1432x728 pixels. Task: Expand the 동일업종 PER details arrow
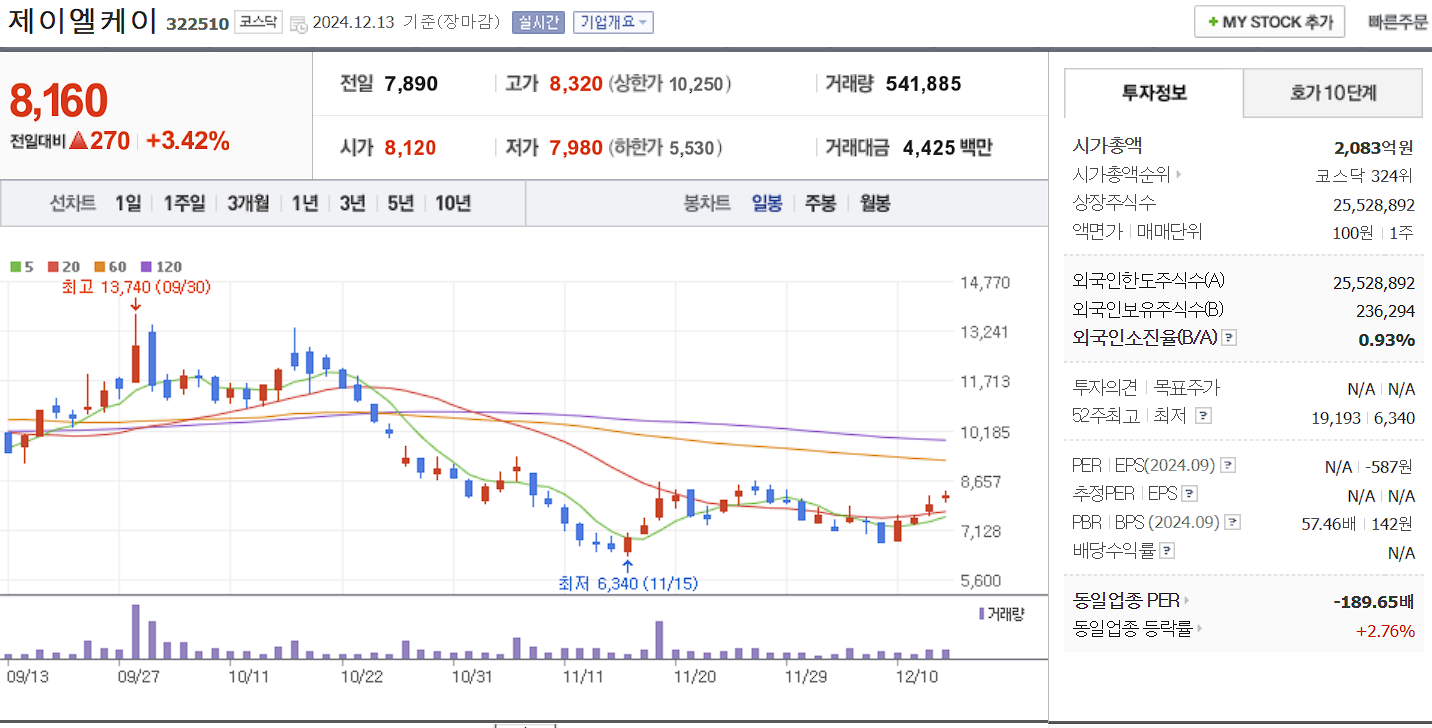pyautogui.click(x=1189, y=601)
